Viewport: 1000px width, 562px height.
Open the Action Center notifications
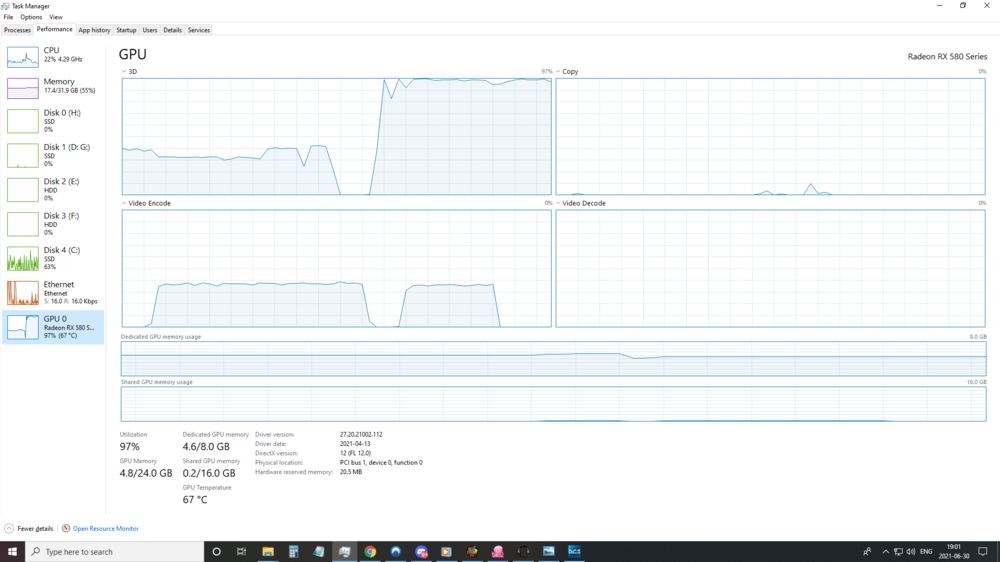point(983,551)
